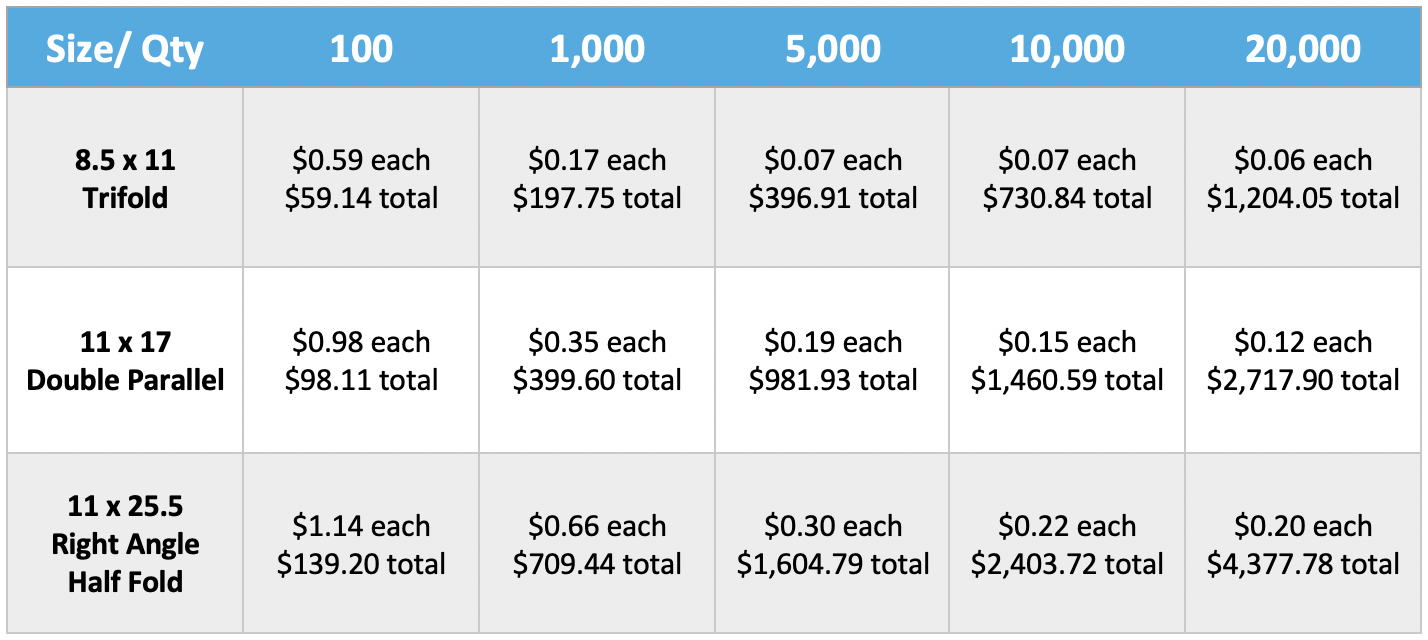Viewport: 1428px width, 640px height.
Task: Select the 100 quantity column header
Action: [361, 48]
